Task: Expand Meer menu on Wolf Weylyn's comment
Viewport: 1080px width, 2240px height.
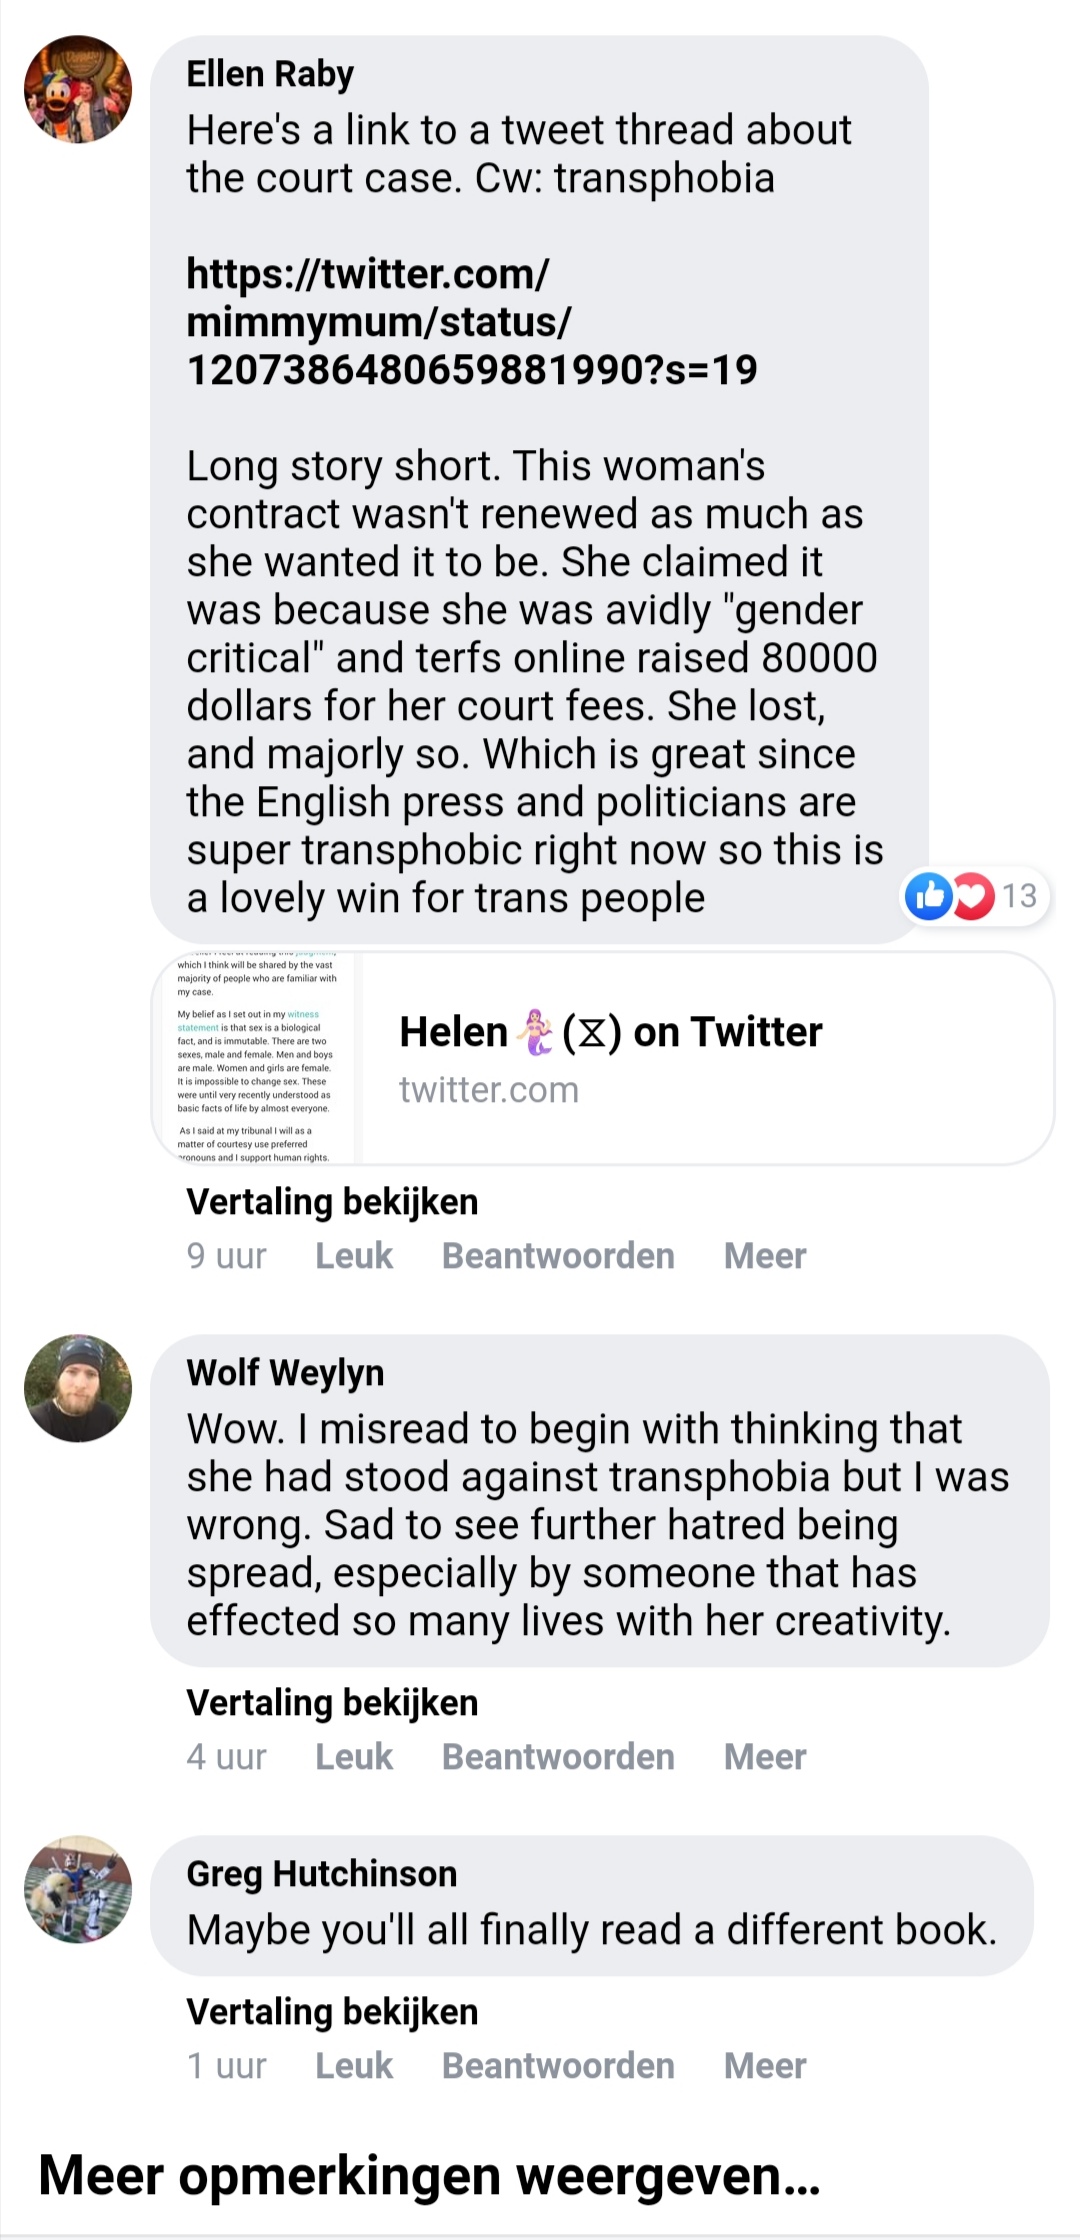Action: (765, 1757)
